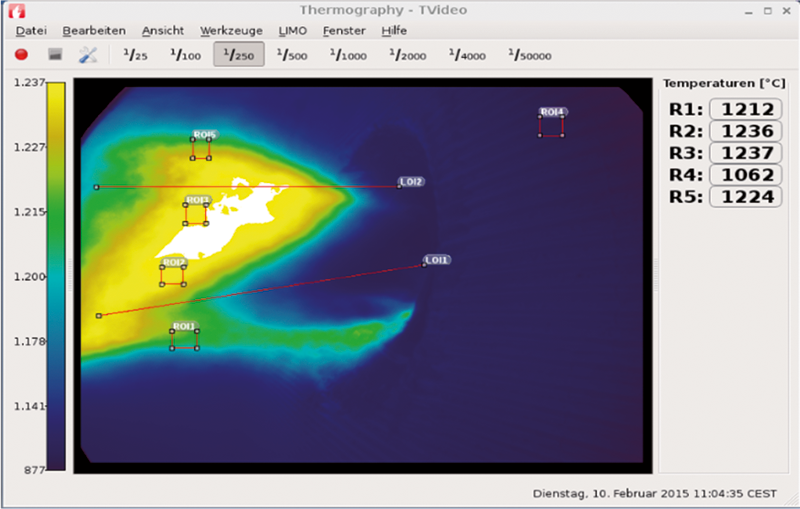Click the red Thermography app icon in title bar
The height and width of the screenshot is (509, 800).
tap(14, 10)
